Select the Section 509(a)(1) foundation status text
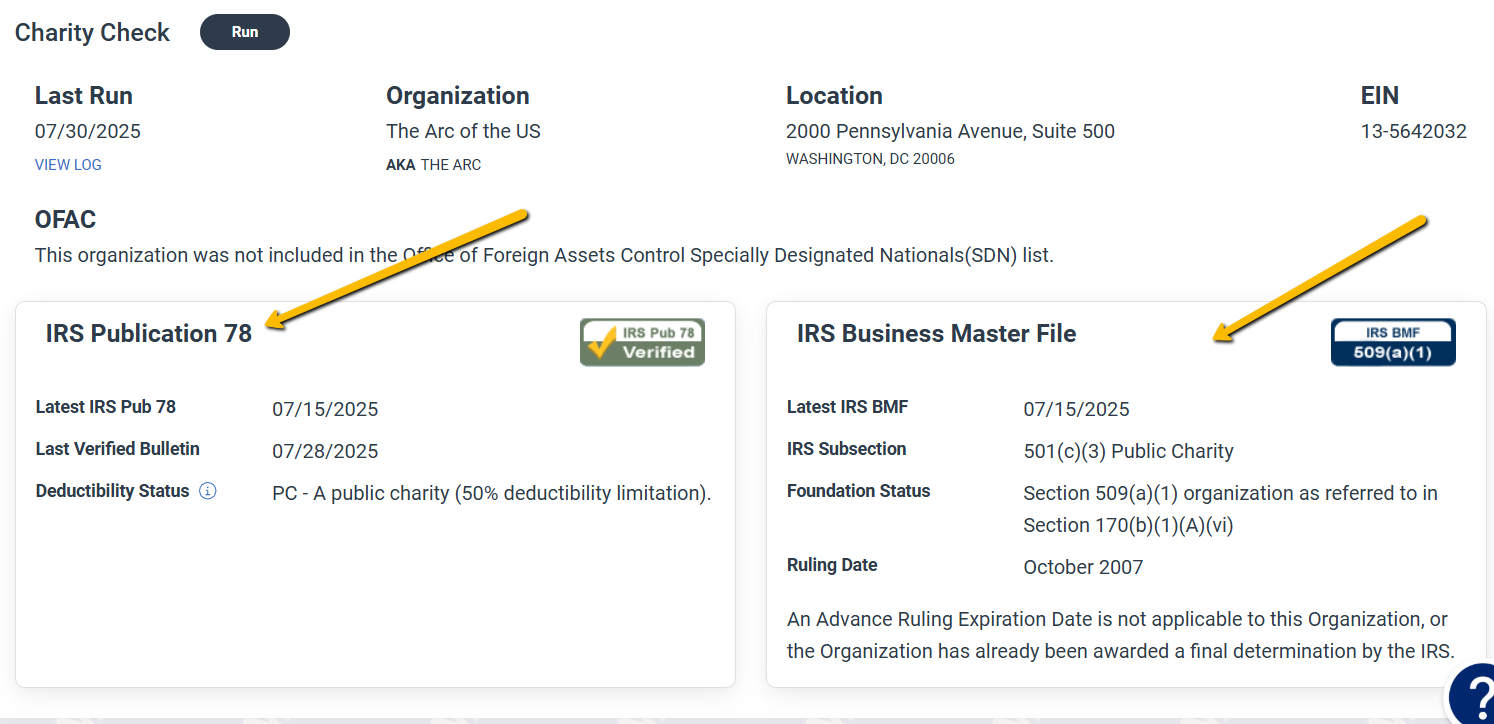 click(x=1231, y=509)
